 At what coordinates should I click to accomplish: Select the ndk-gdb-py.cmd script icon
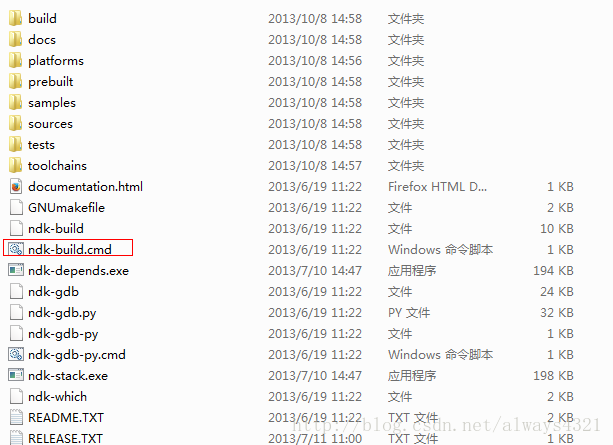[x=16, y=354]
